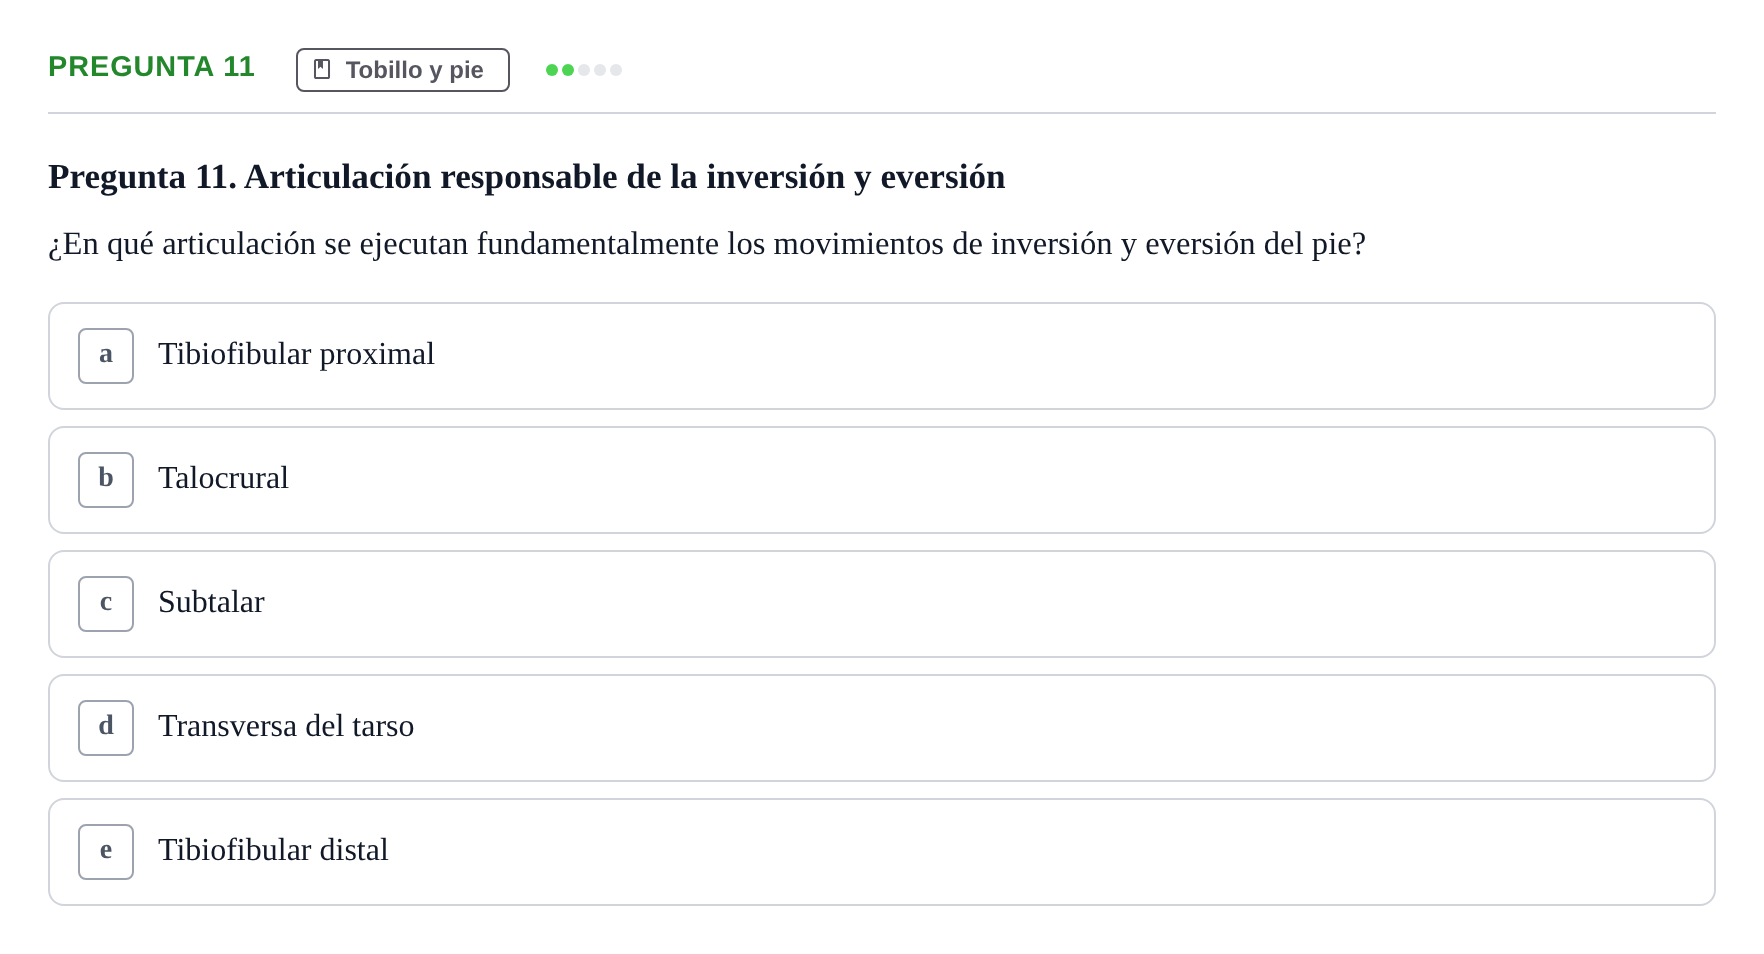Choose the answer Tibiofibular proximal
The height and width of the screenshot is (954, 1764).
point(882,356)
